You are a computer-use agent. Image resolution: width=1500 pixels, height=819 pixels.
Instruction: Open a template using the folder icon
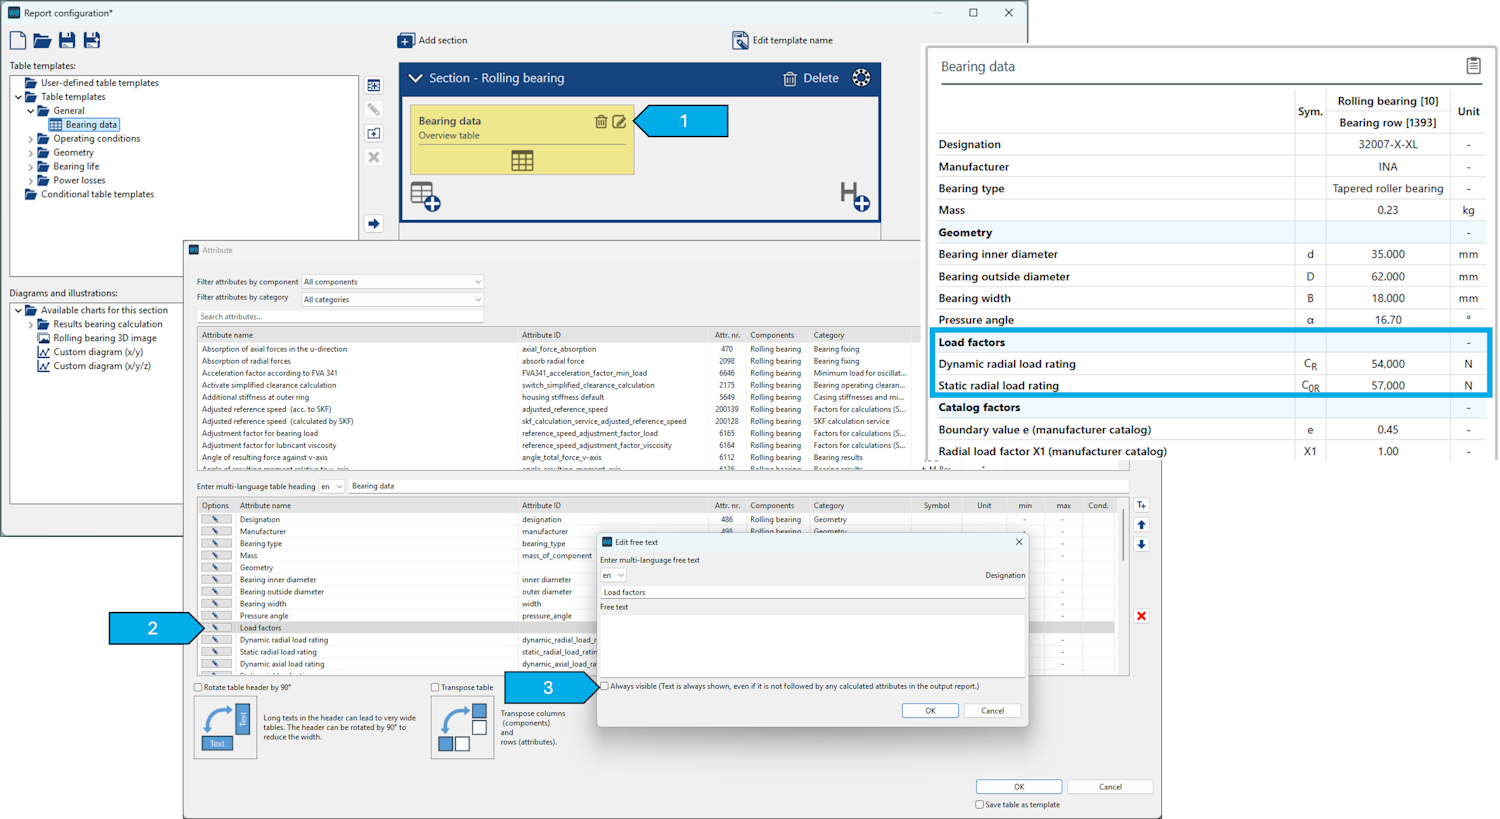(x=42, y=40)
